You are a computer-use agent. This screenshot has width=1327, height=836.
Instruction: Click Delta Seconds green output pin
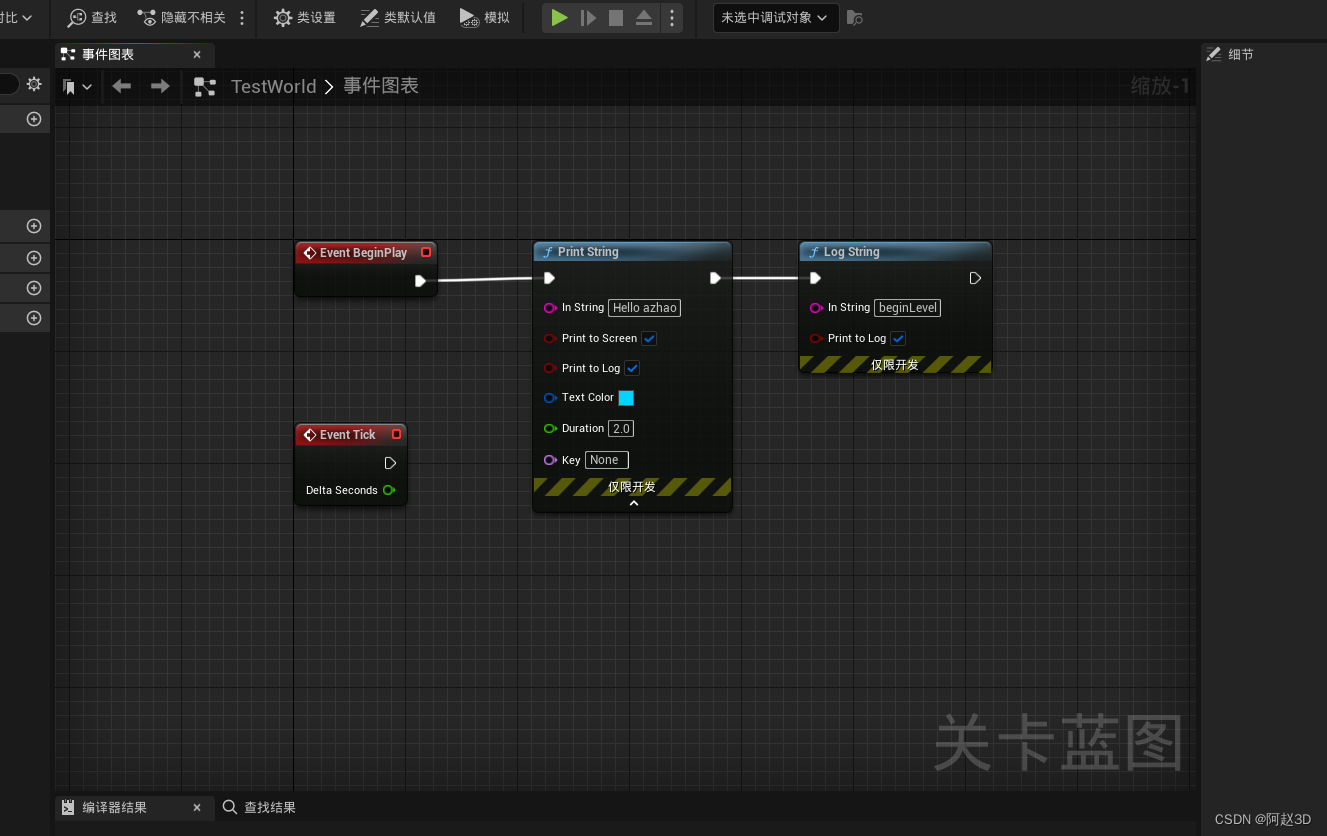point(389,490)
